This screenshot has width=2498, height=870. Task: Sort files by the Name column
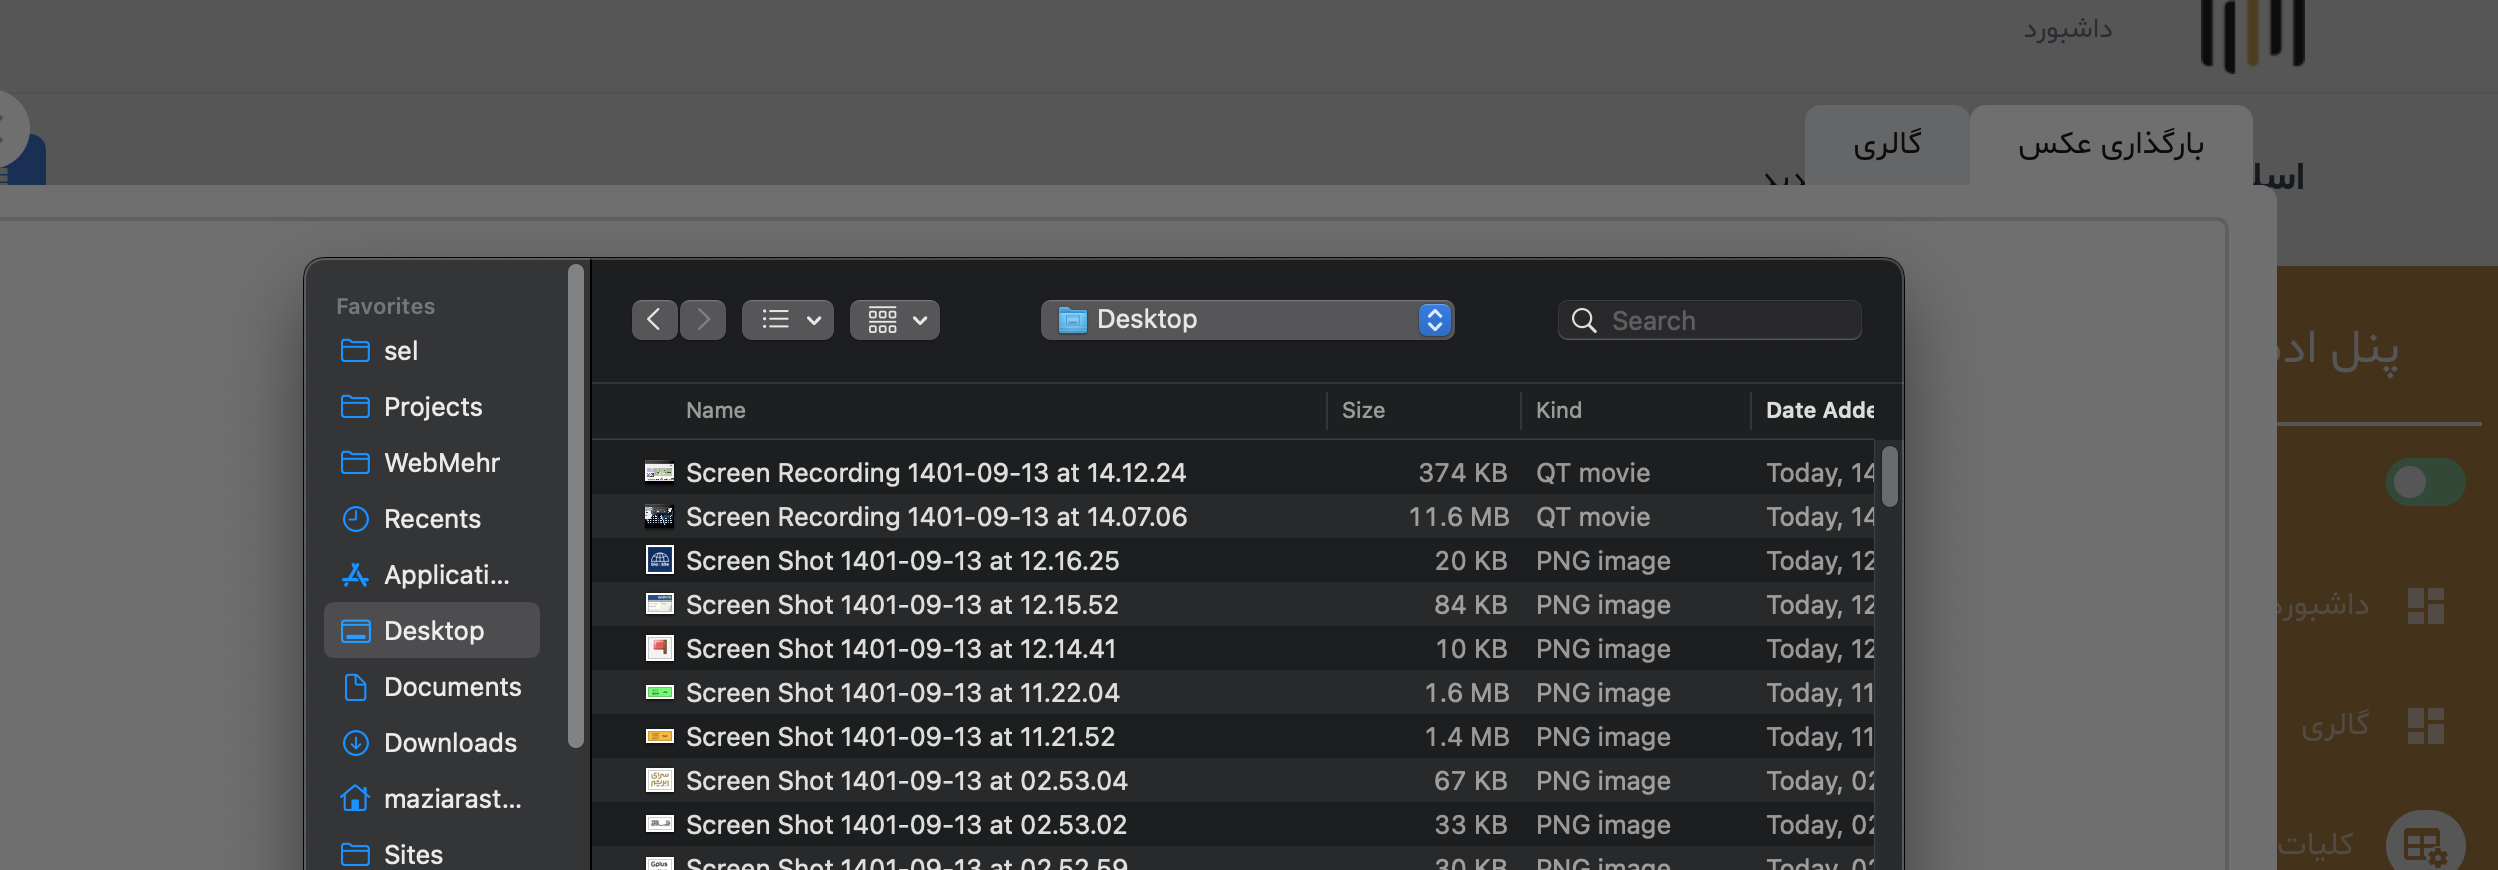pyautogui.click(x=715, y=411)
